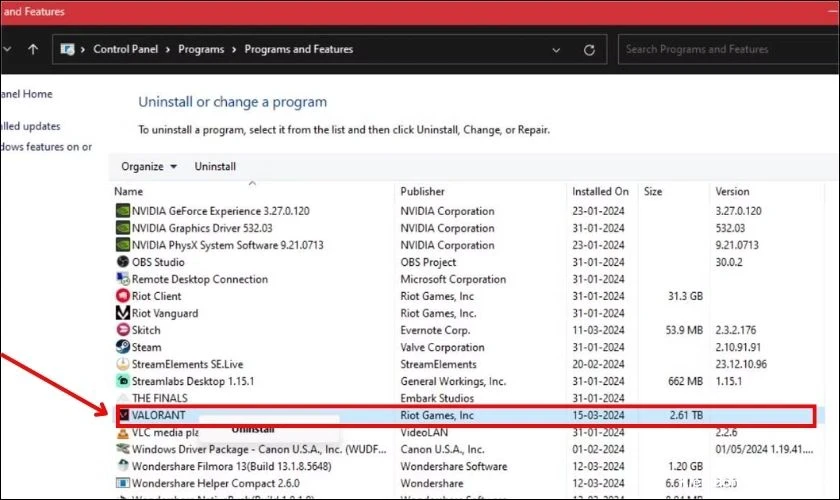Click the Uninstall toolbar button
Screen dimensions: 840x500
(215, 167)
